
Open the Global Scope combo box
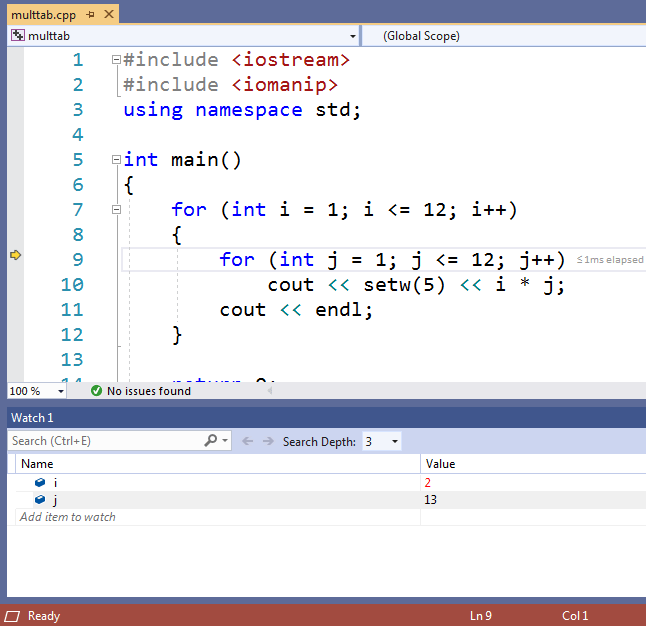pyautogui.click(x=504, y=36)
